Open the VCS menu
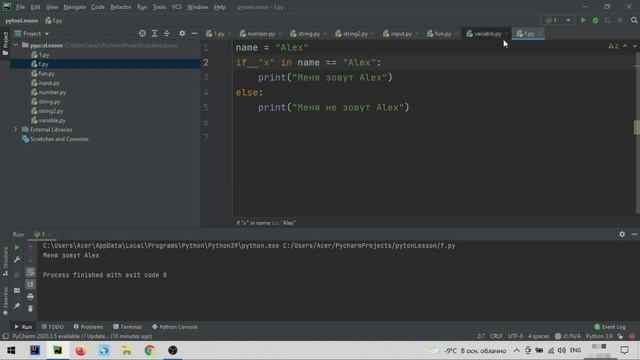The height and width of the screenshot is (360, 640). (x=177, y=7)
